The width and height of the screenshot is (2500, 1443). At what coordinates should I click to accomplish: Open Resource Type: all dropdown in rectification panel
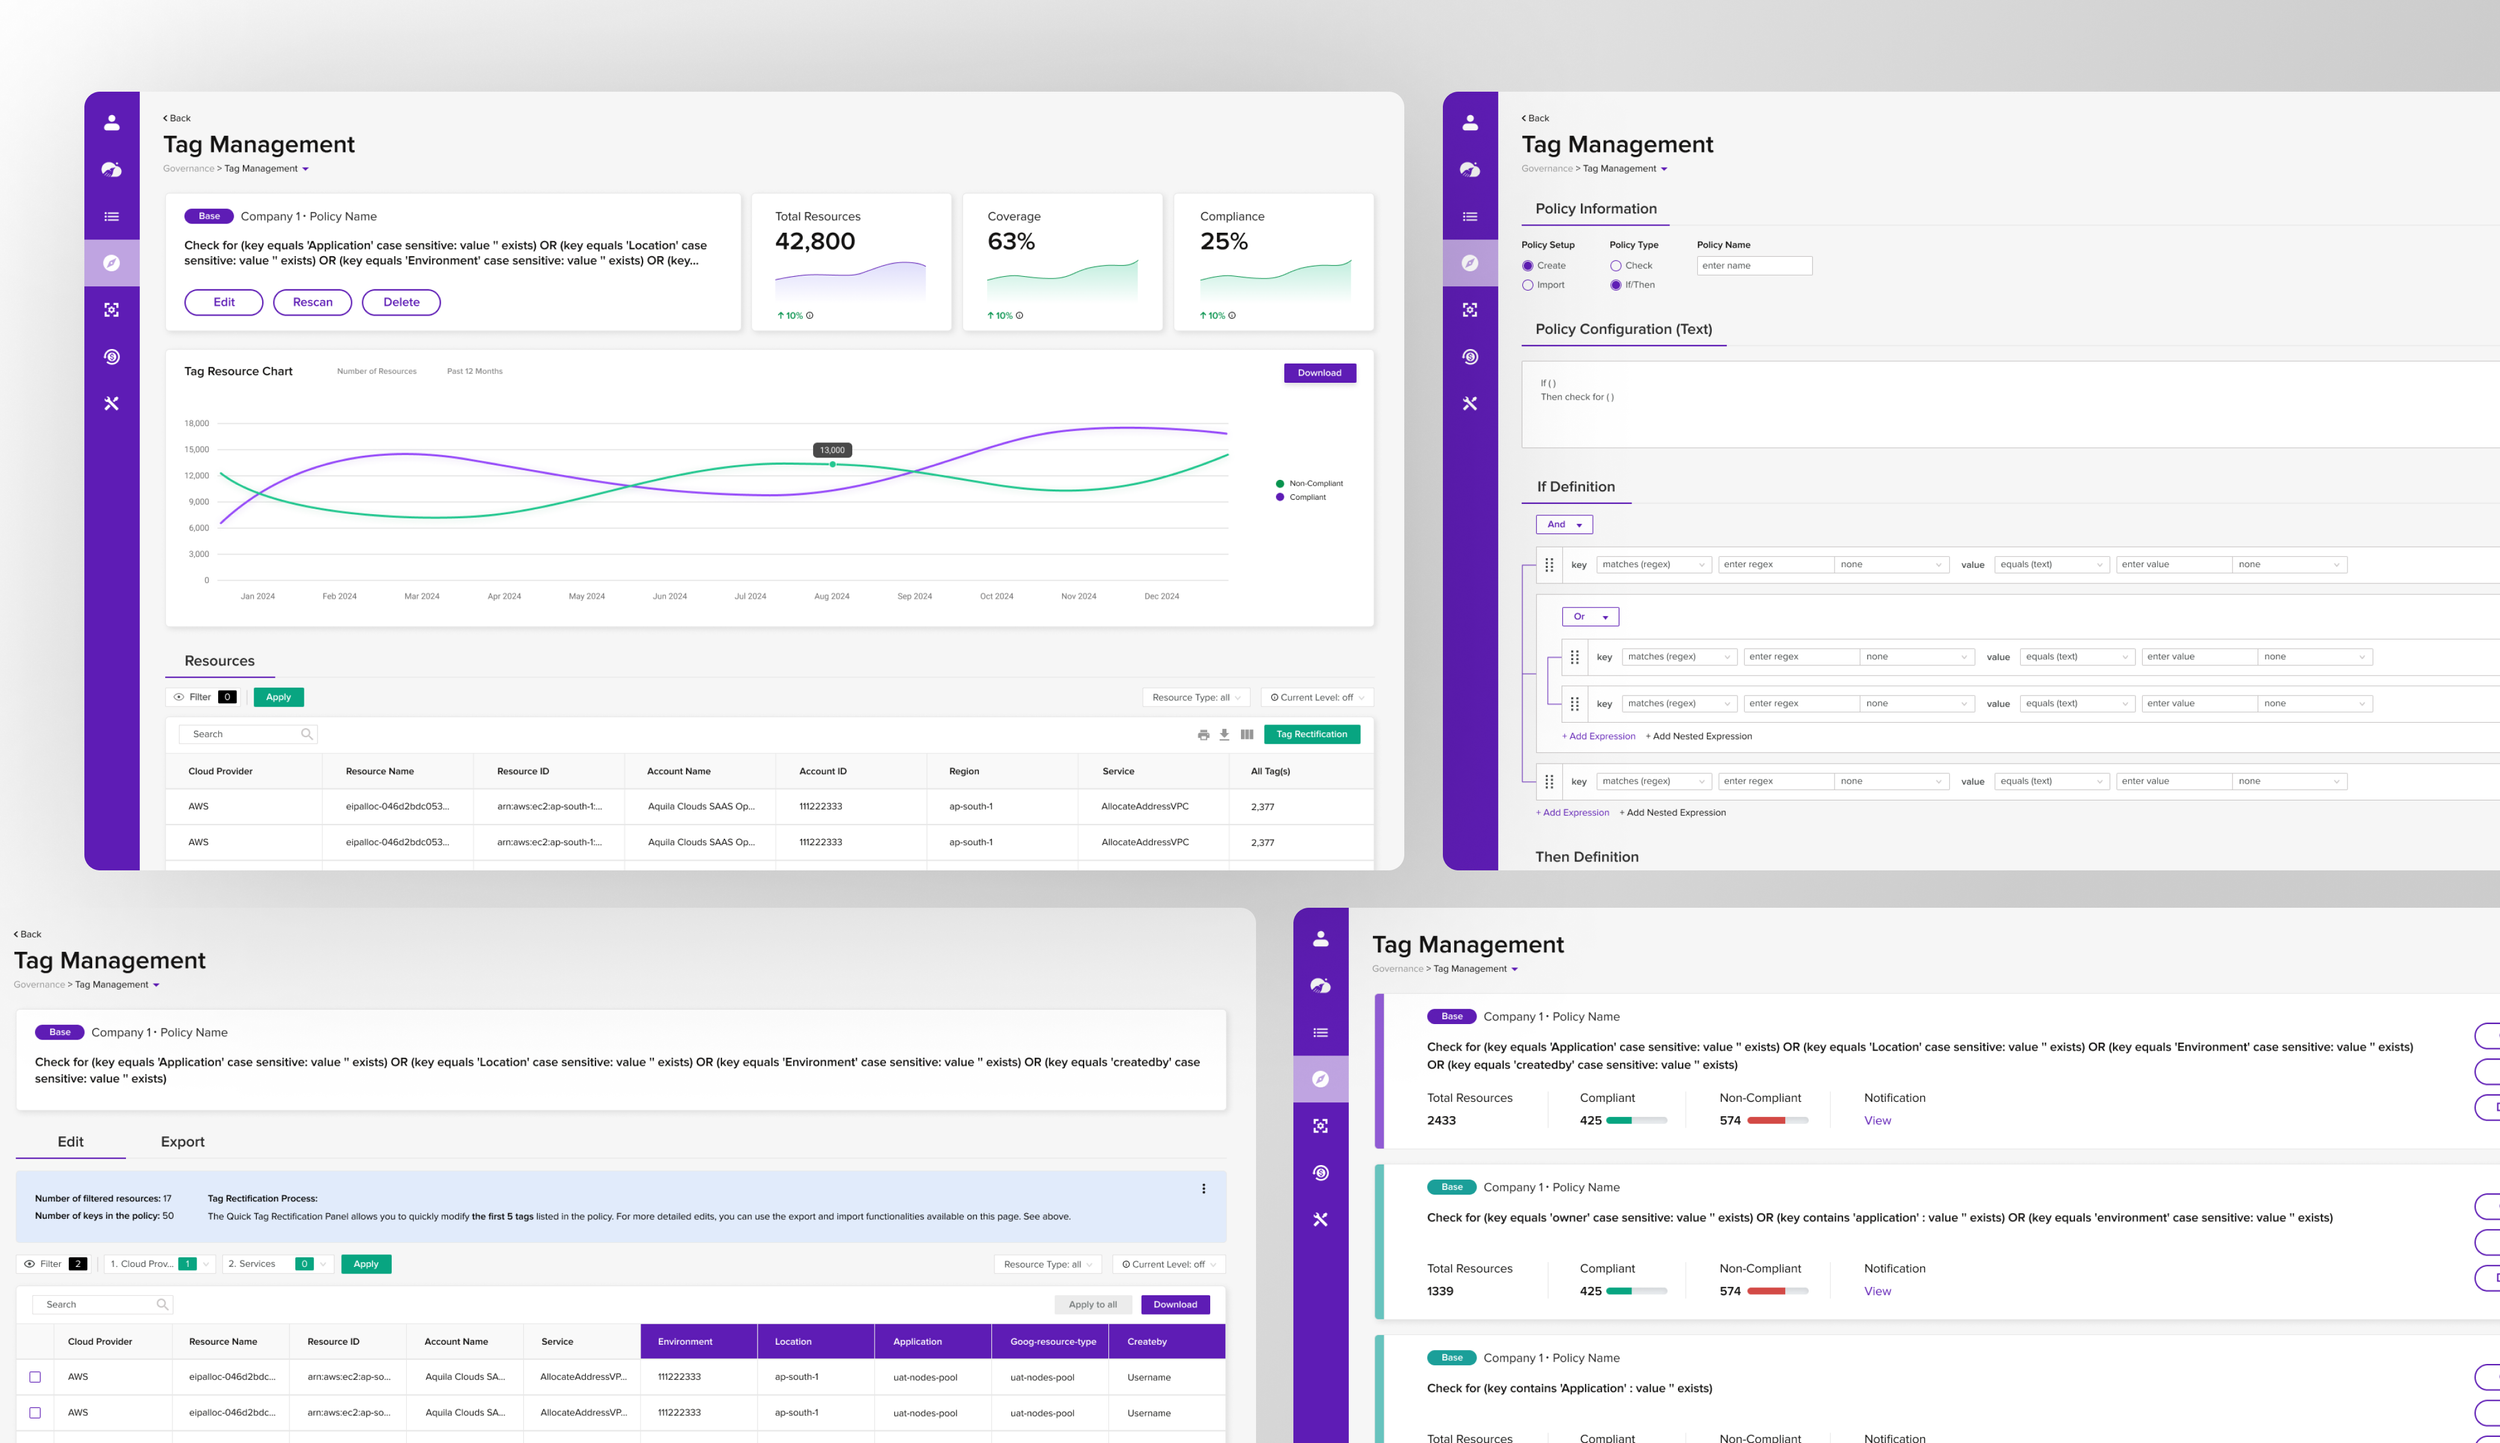click(1047, 1264)
